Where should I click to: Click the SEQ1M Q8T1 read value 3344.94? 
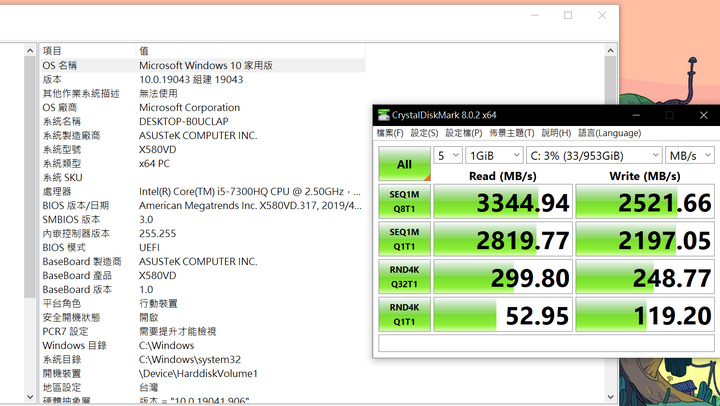(x=503, y=201)
